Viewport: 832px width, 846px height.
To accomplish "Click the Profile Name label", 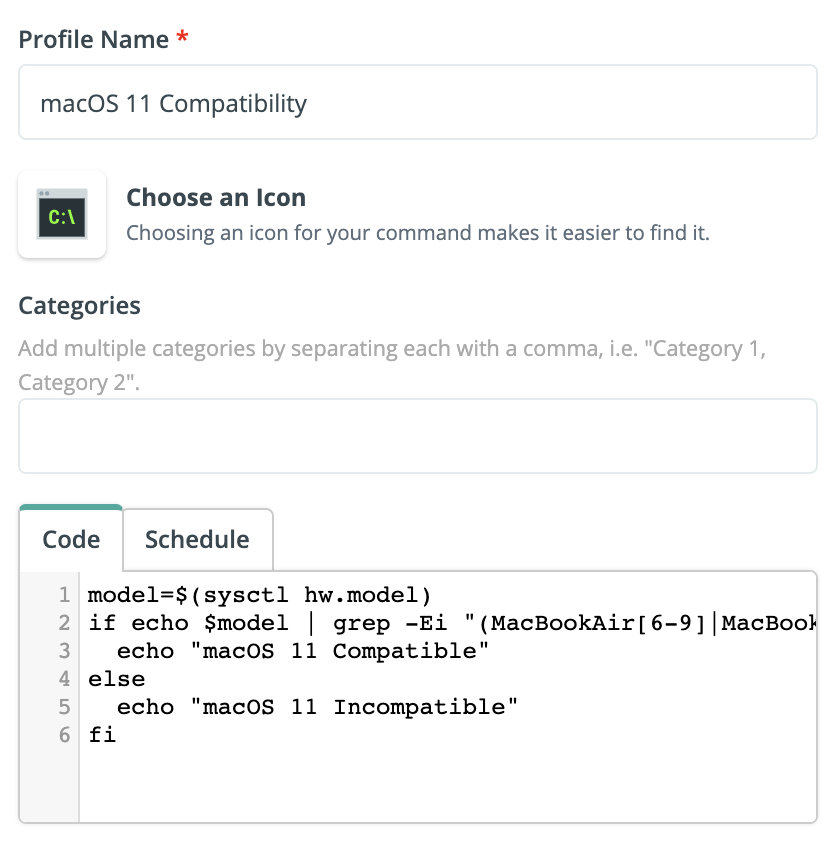I will click(93, 39).
